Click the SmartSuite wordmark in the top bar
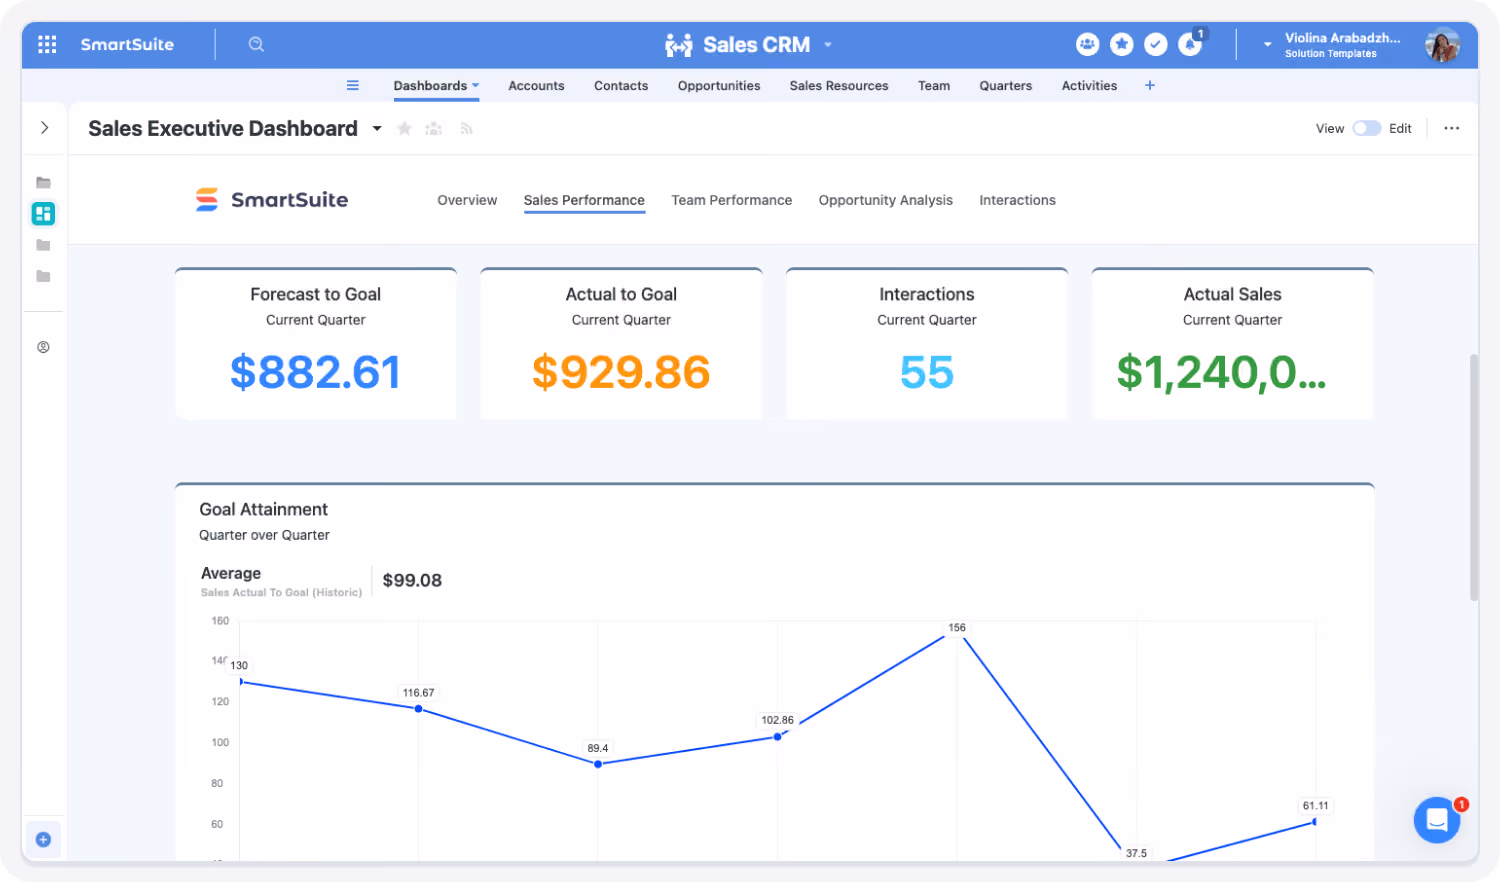The image size is (1500, 882). pos(127,44)
